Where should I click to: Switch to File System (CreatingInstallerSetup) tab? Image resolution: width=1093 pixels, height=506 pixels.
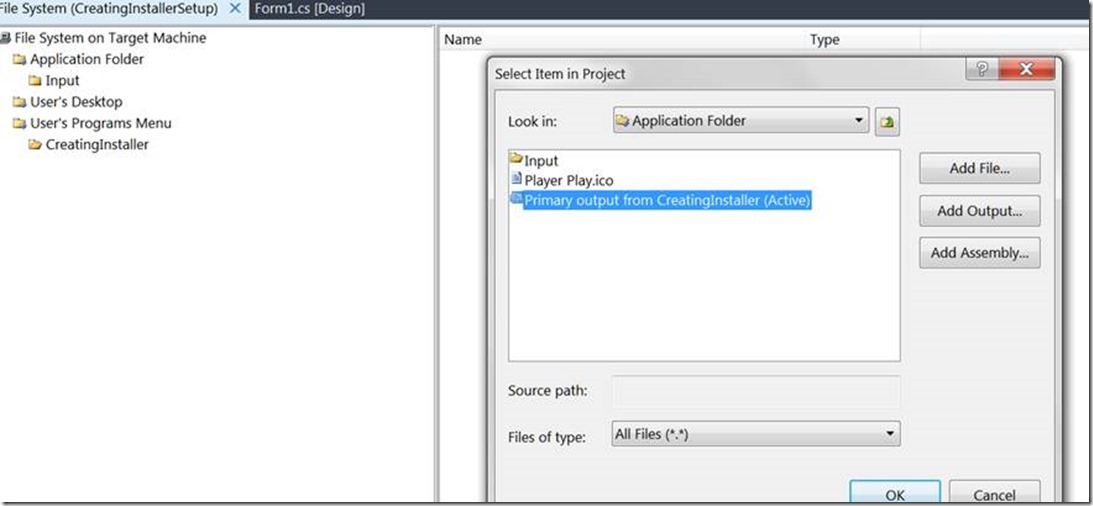pyautogui.click(x=108, y=9)
